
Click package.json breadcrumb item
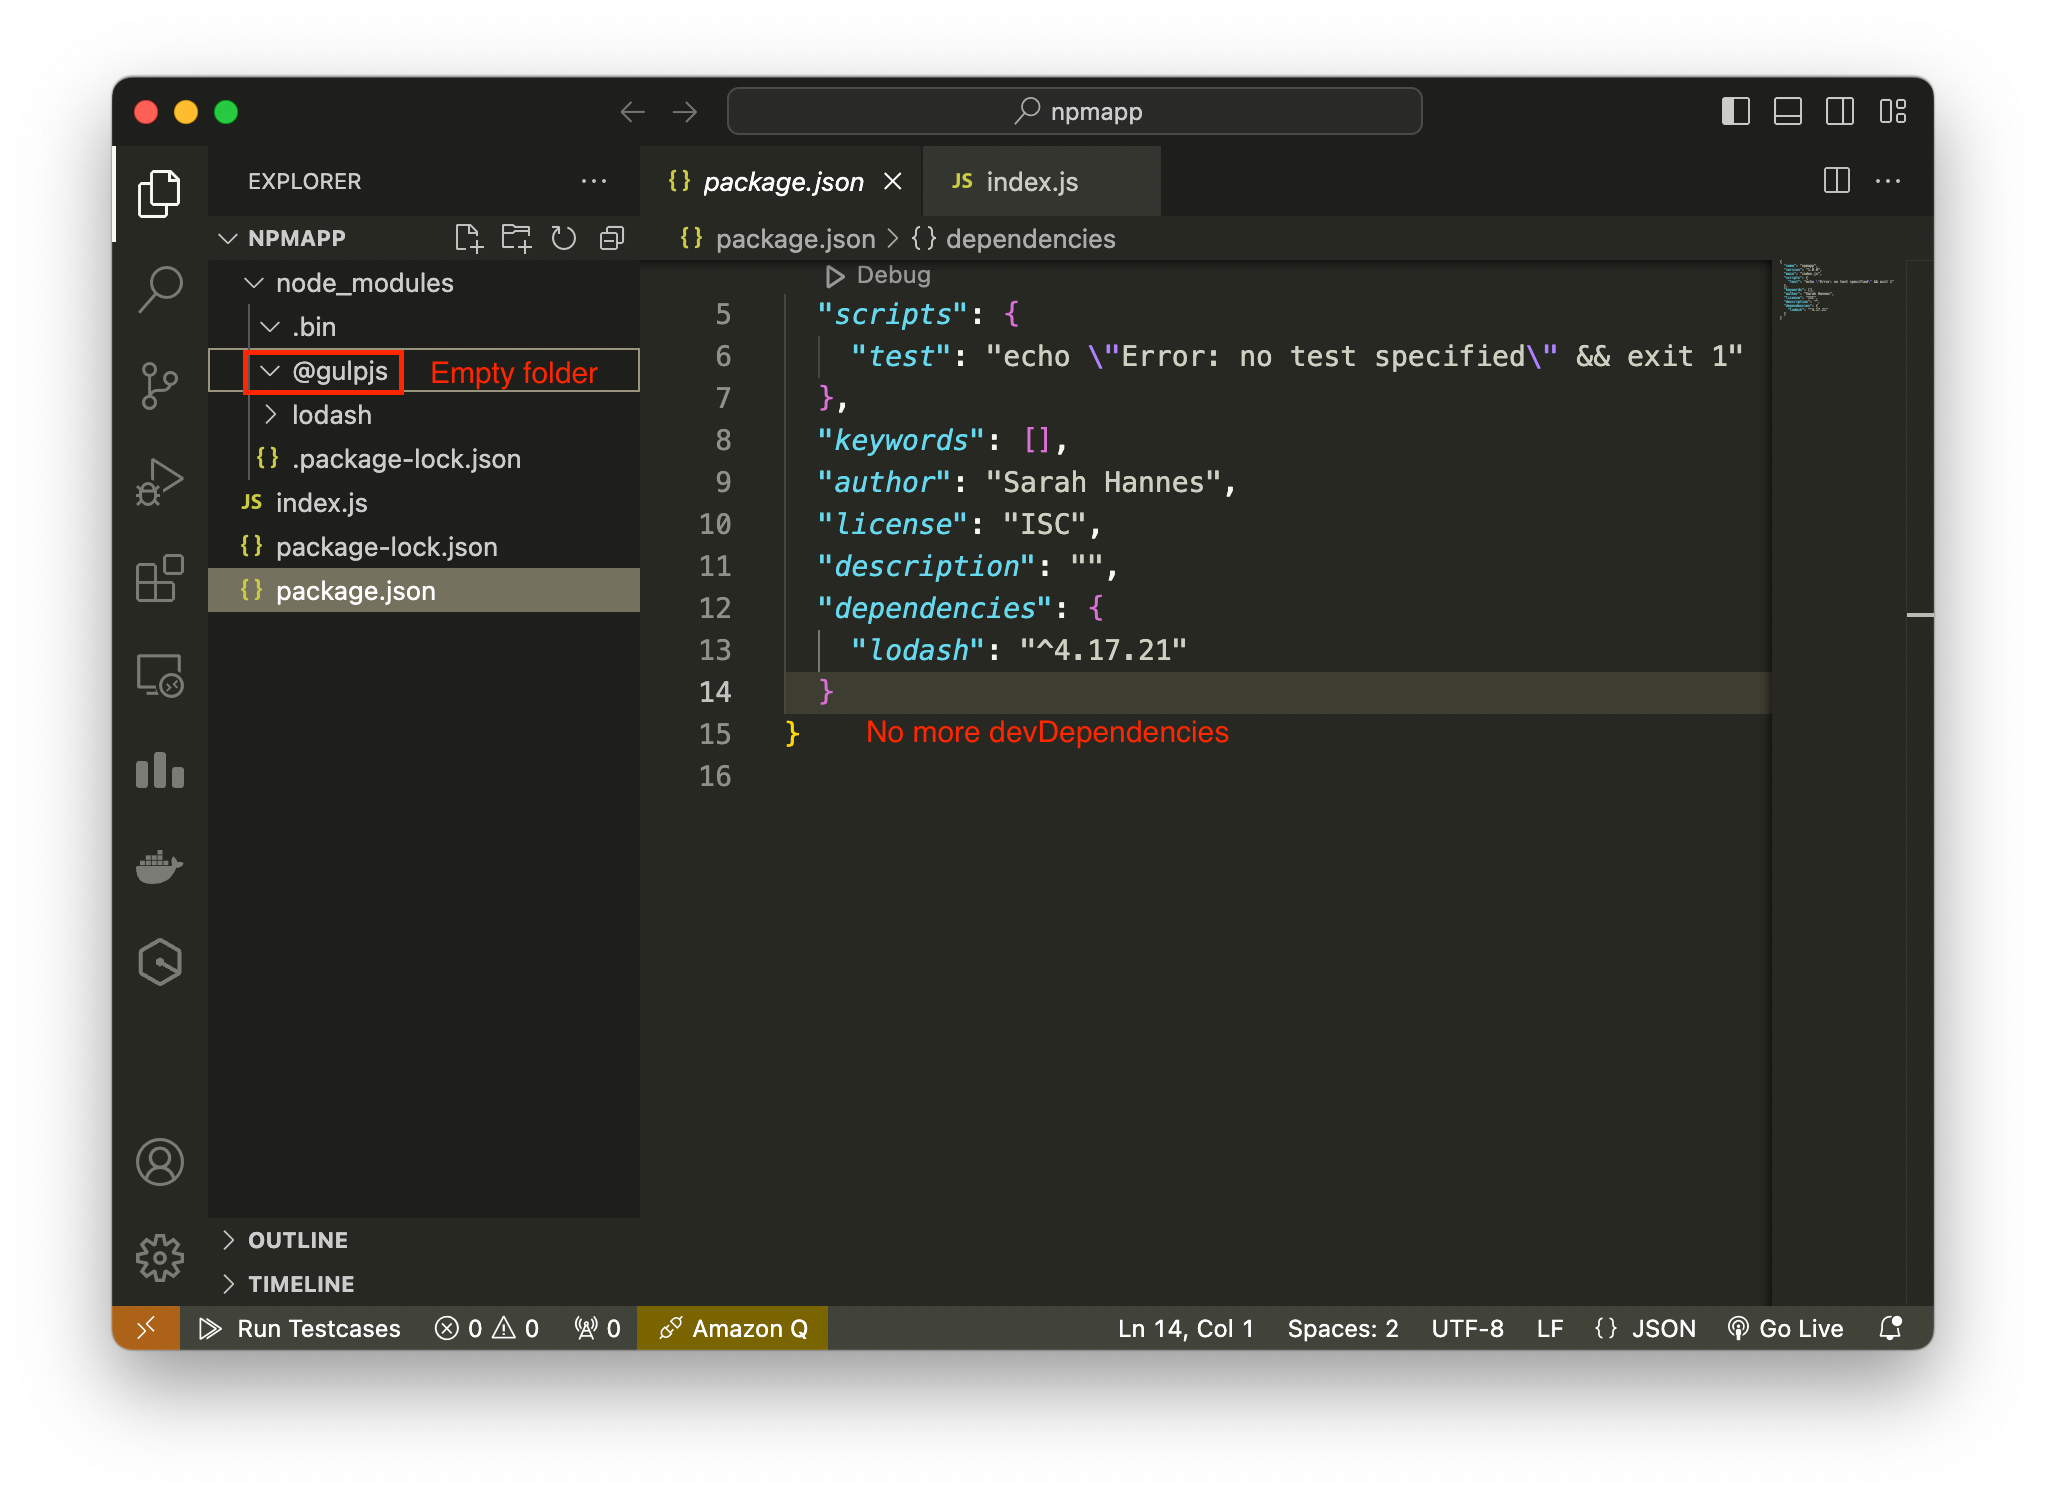click(x=778, y=239)
